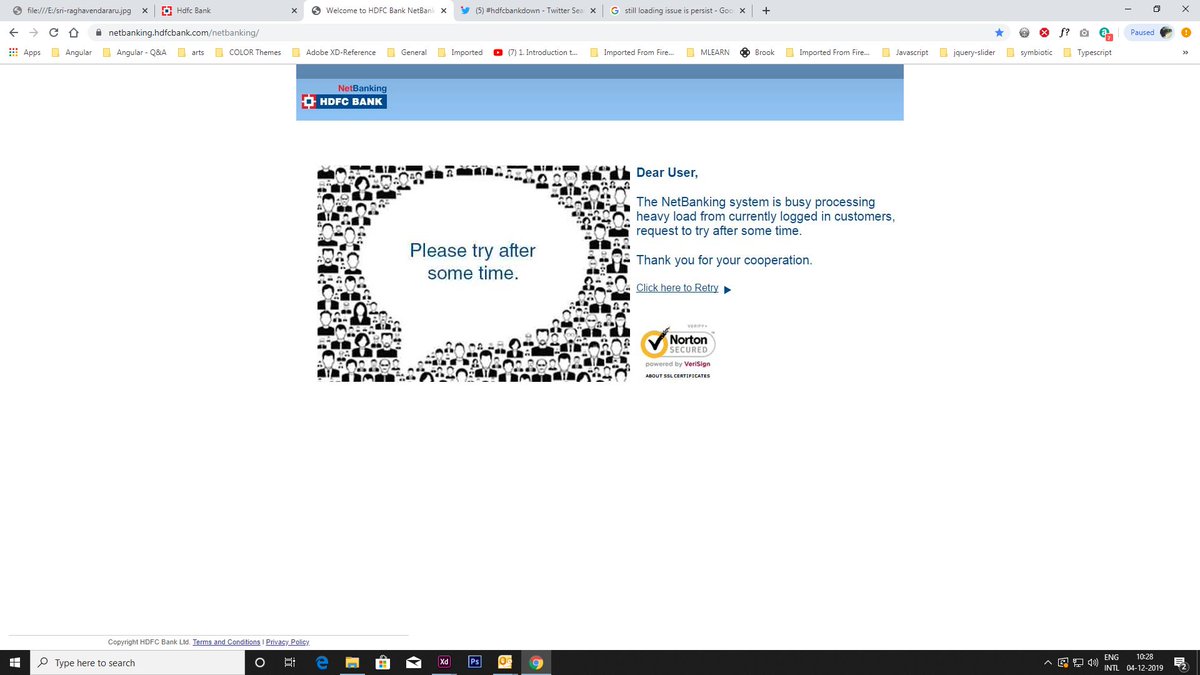Click the back navigation arrow
Viewport: 1200px width, 675px height.
[13, 31]
